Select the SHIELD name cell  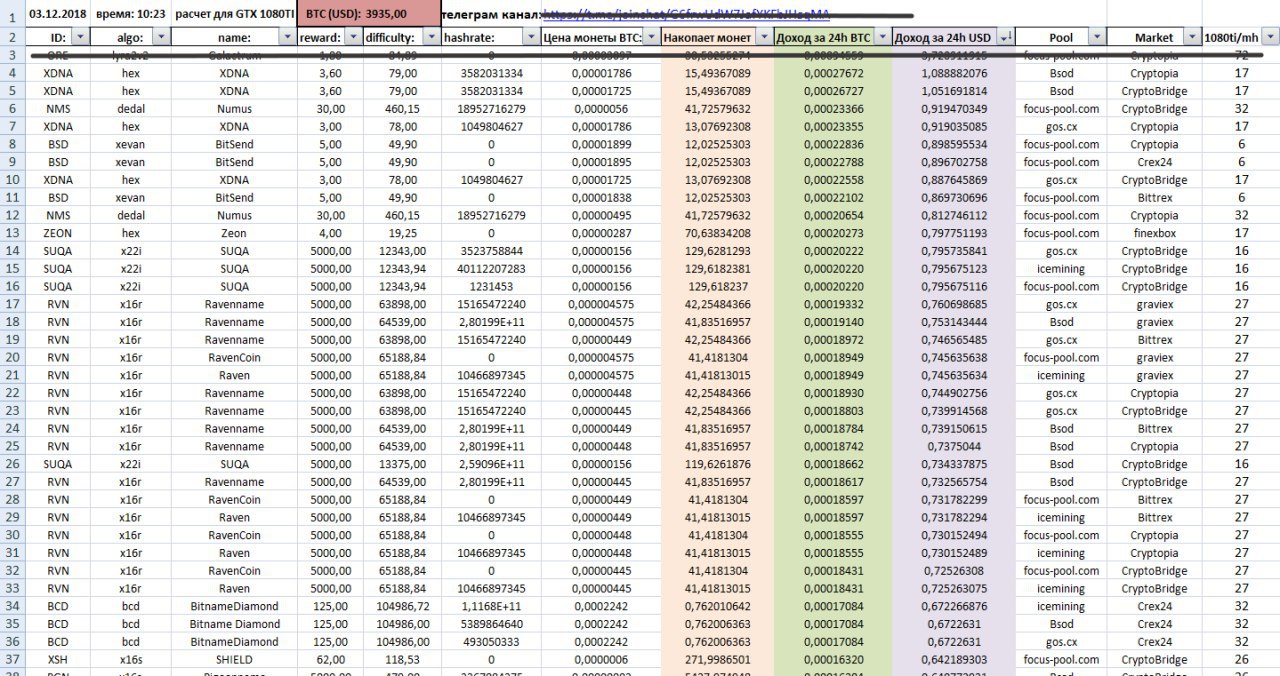coord(234,660)
